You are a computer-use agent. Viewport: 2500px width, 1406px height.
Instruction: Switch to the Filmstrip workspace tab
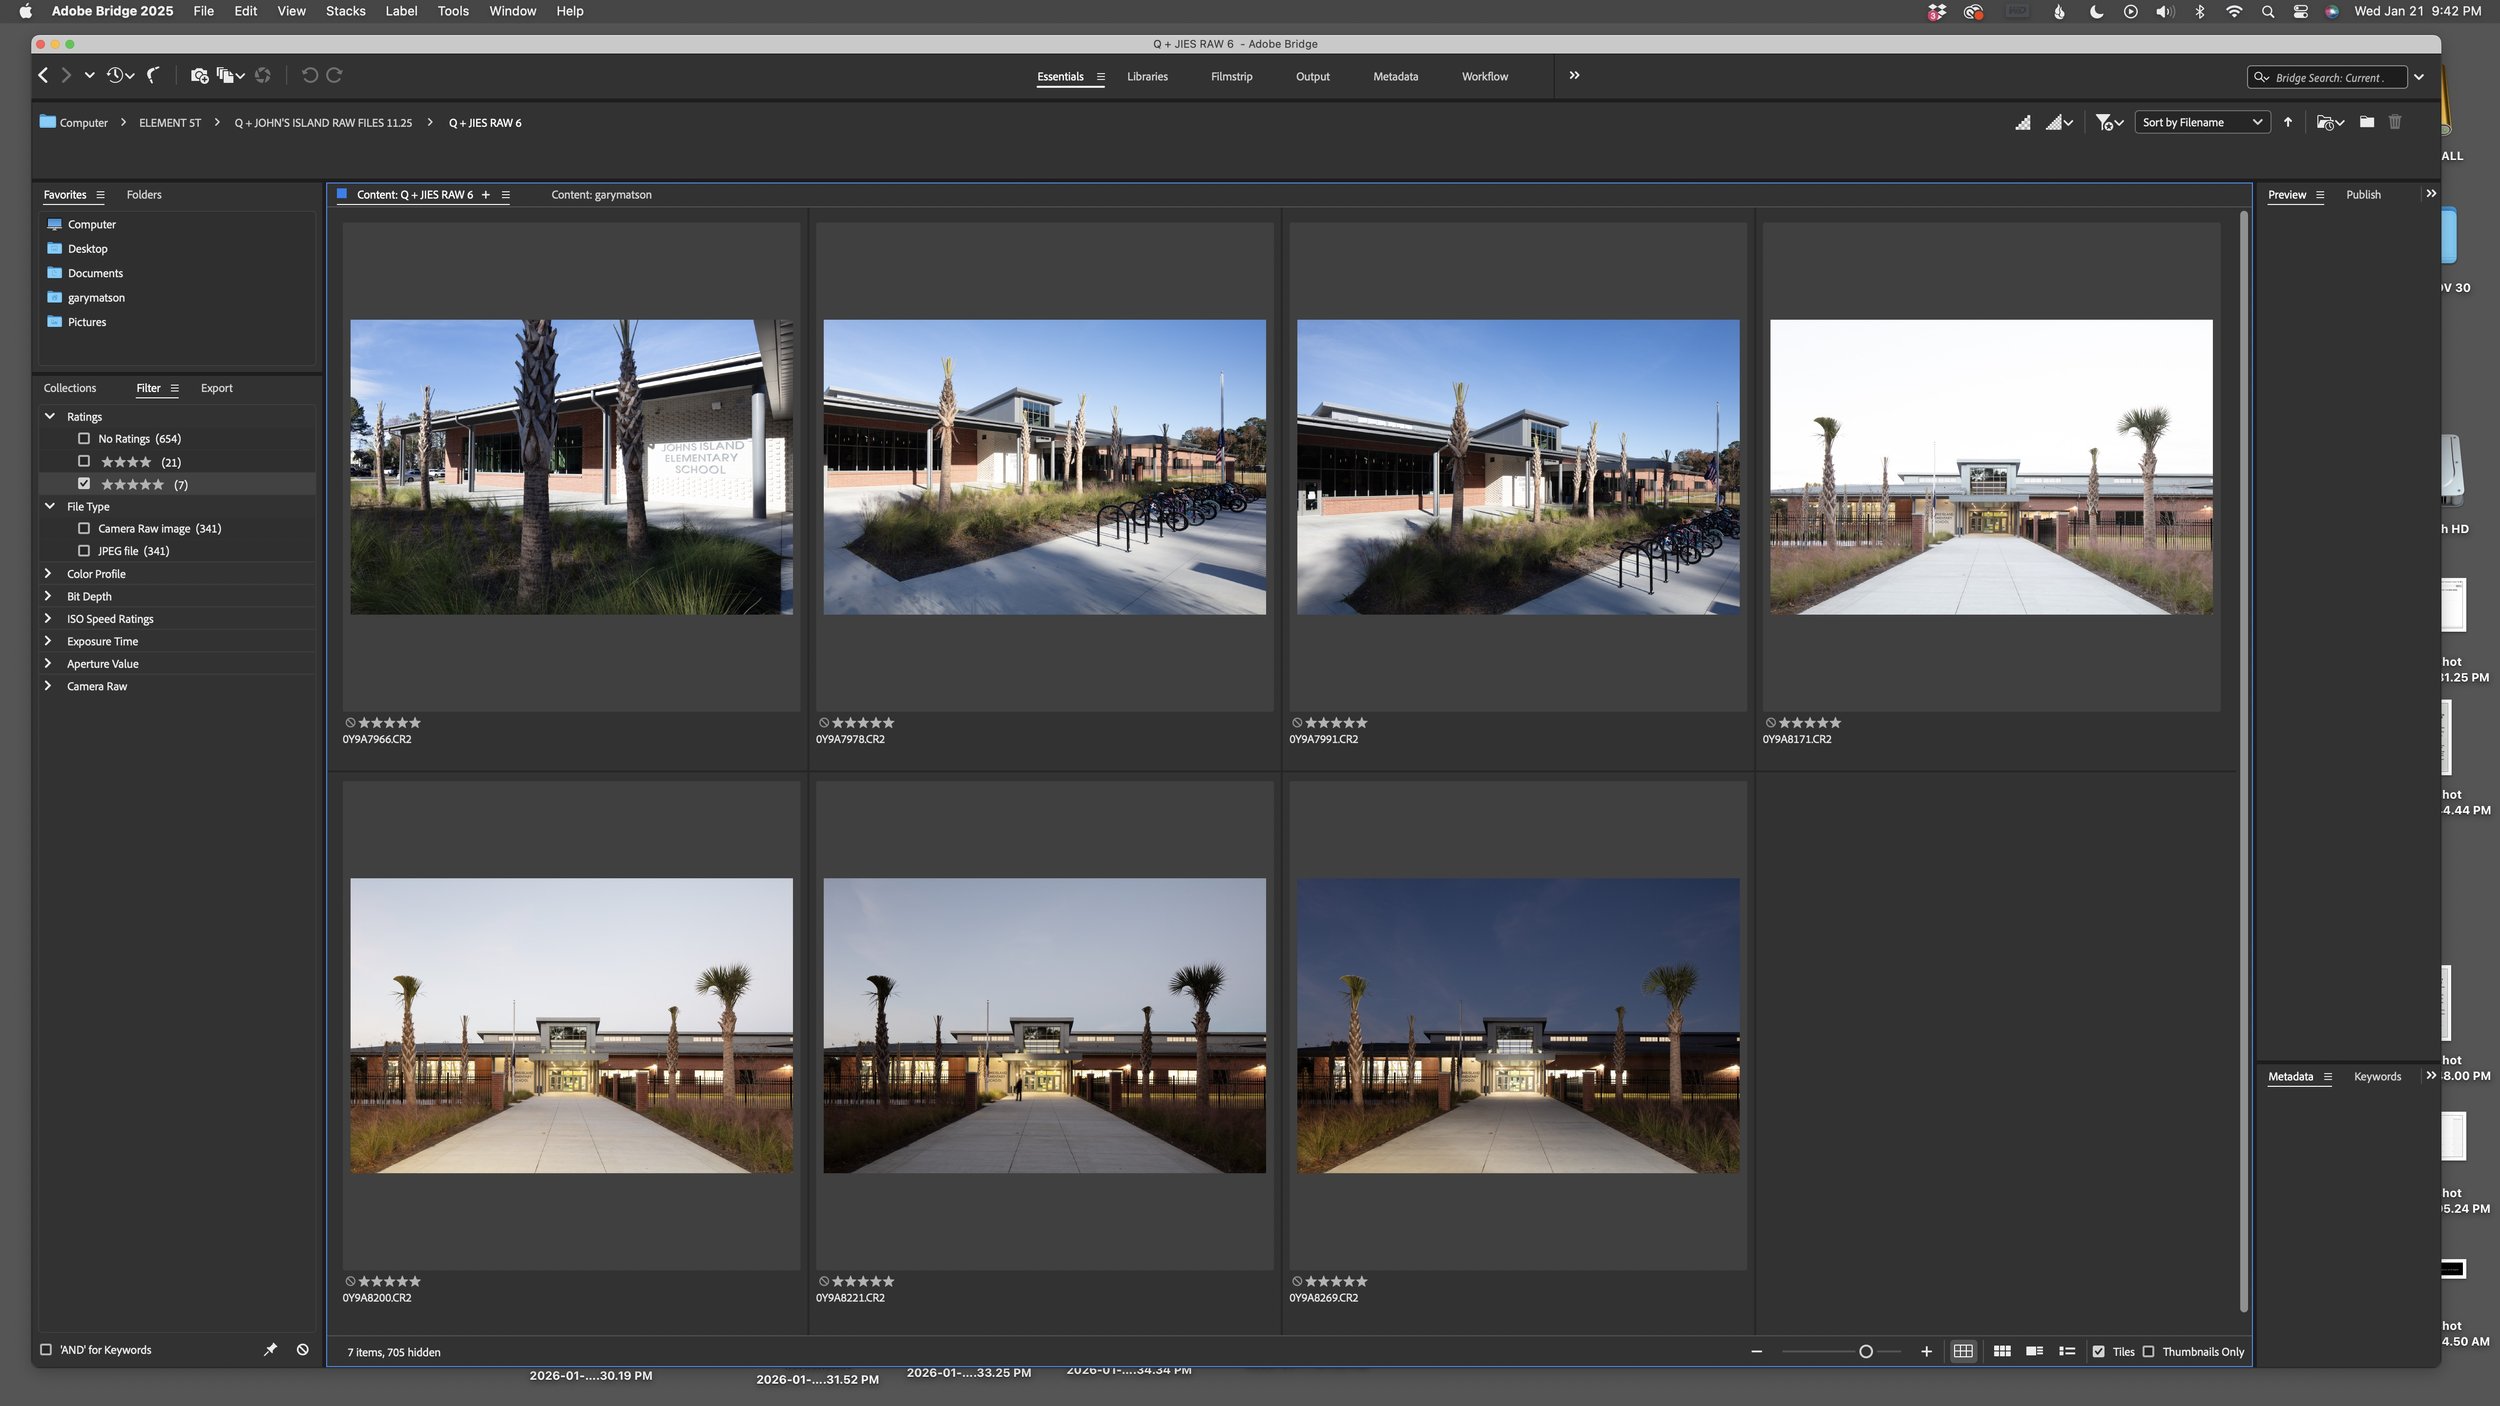pos(1231,77)
